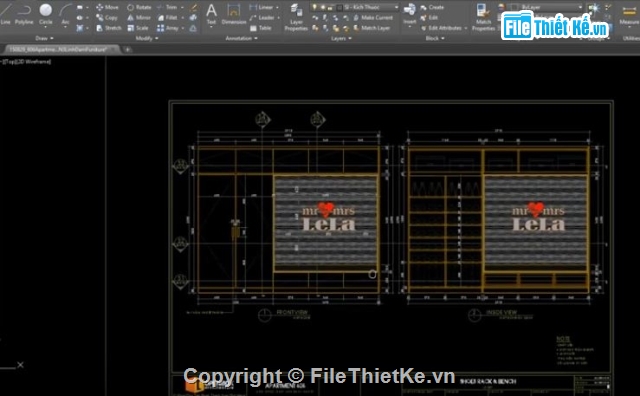Open the Text flyout arrow
The height and width of the screenshot is (396, 640).
[211, 28]
